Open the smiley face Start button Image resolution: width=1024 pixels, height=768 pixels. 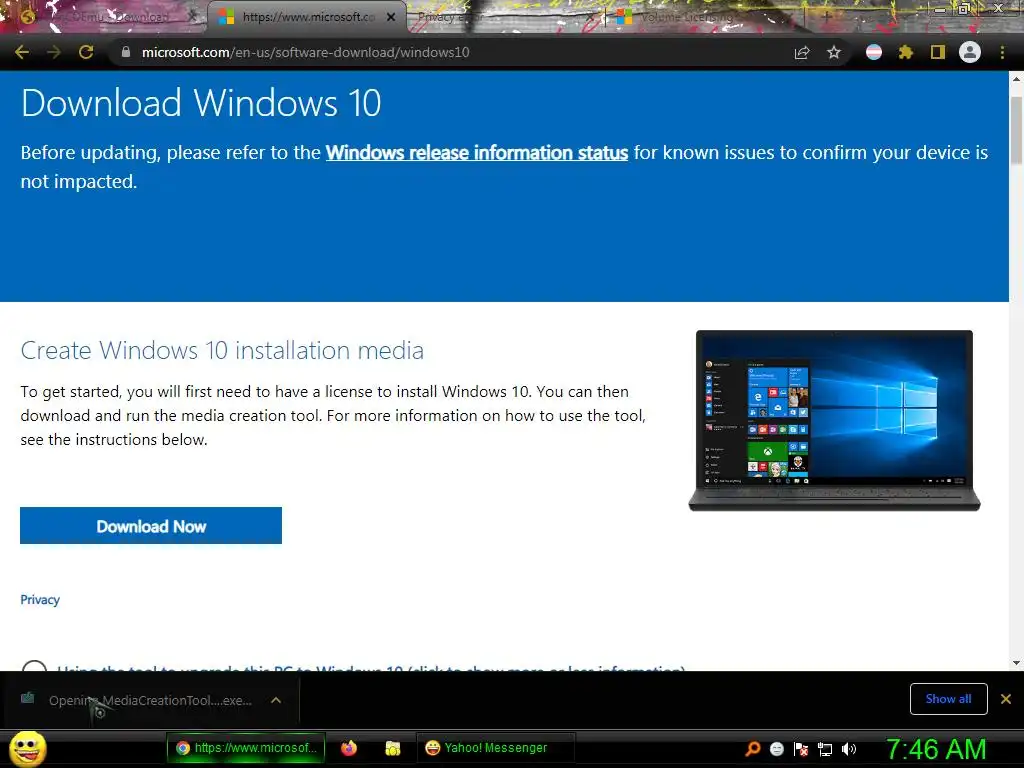coord(27,748)
